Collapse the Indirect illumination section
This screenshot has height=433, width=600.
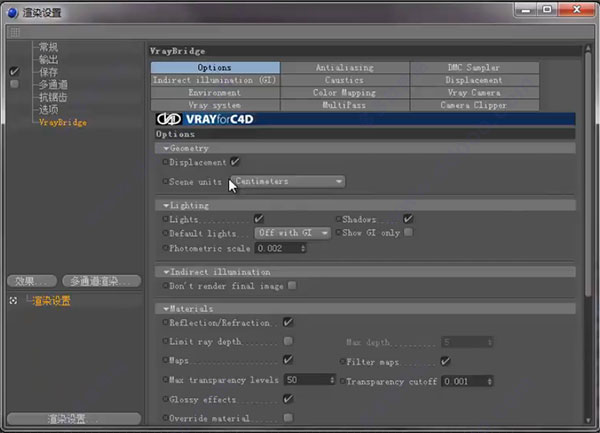pyautogui.click(x=166, y=272)
